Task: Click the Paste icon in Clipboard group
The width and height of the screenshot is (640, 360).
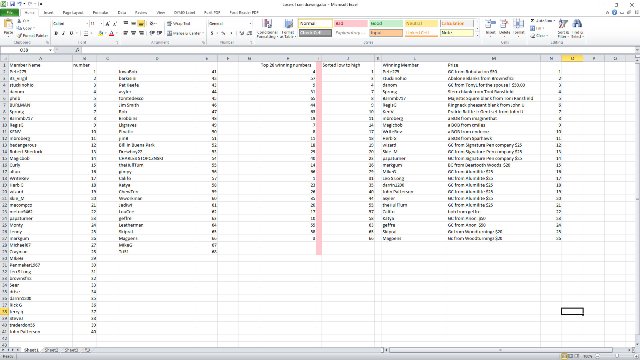Action: pyautogui.click(x=8, y=26)
